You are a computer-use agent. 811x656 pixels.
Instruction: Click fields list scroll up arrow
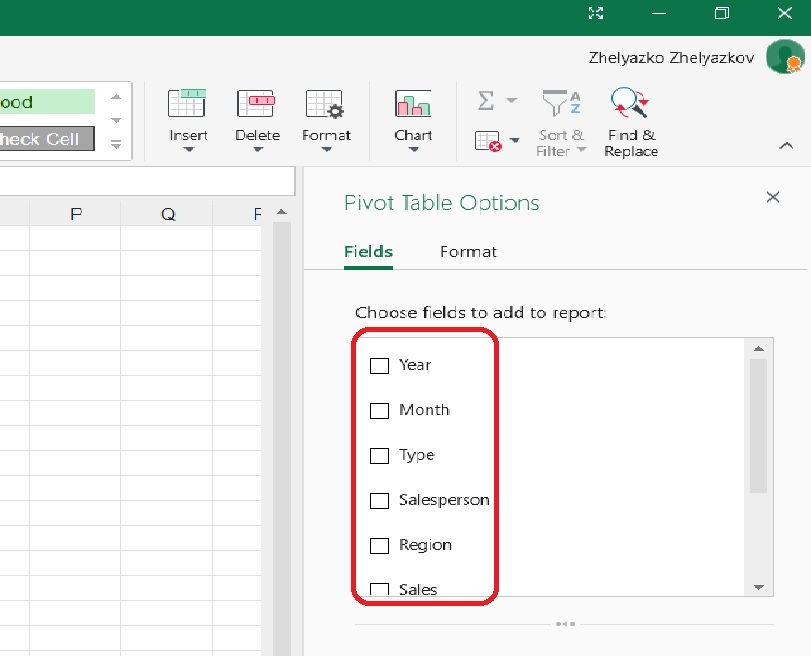point(759,349)
